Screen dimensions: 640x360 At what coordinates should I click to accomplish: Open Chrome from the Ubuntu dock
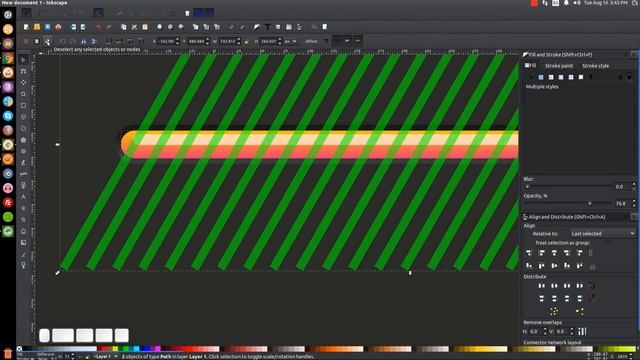8,58
